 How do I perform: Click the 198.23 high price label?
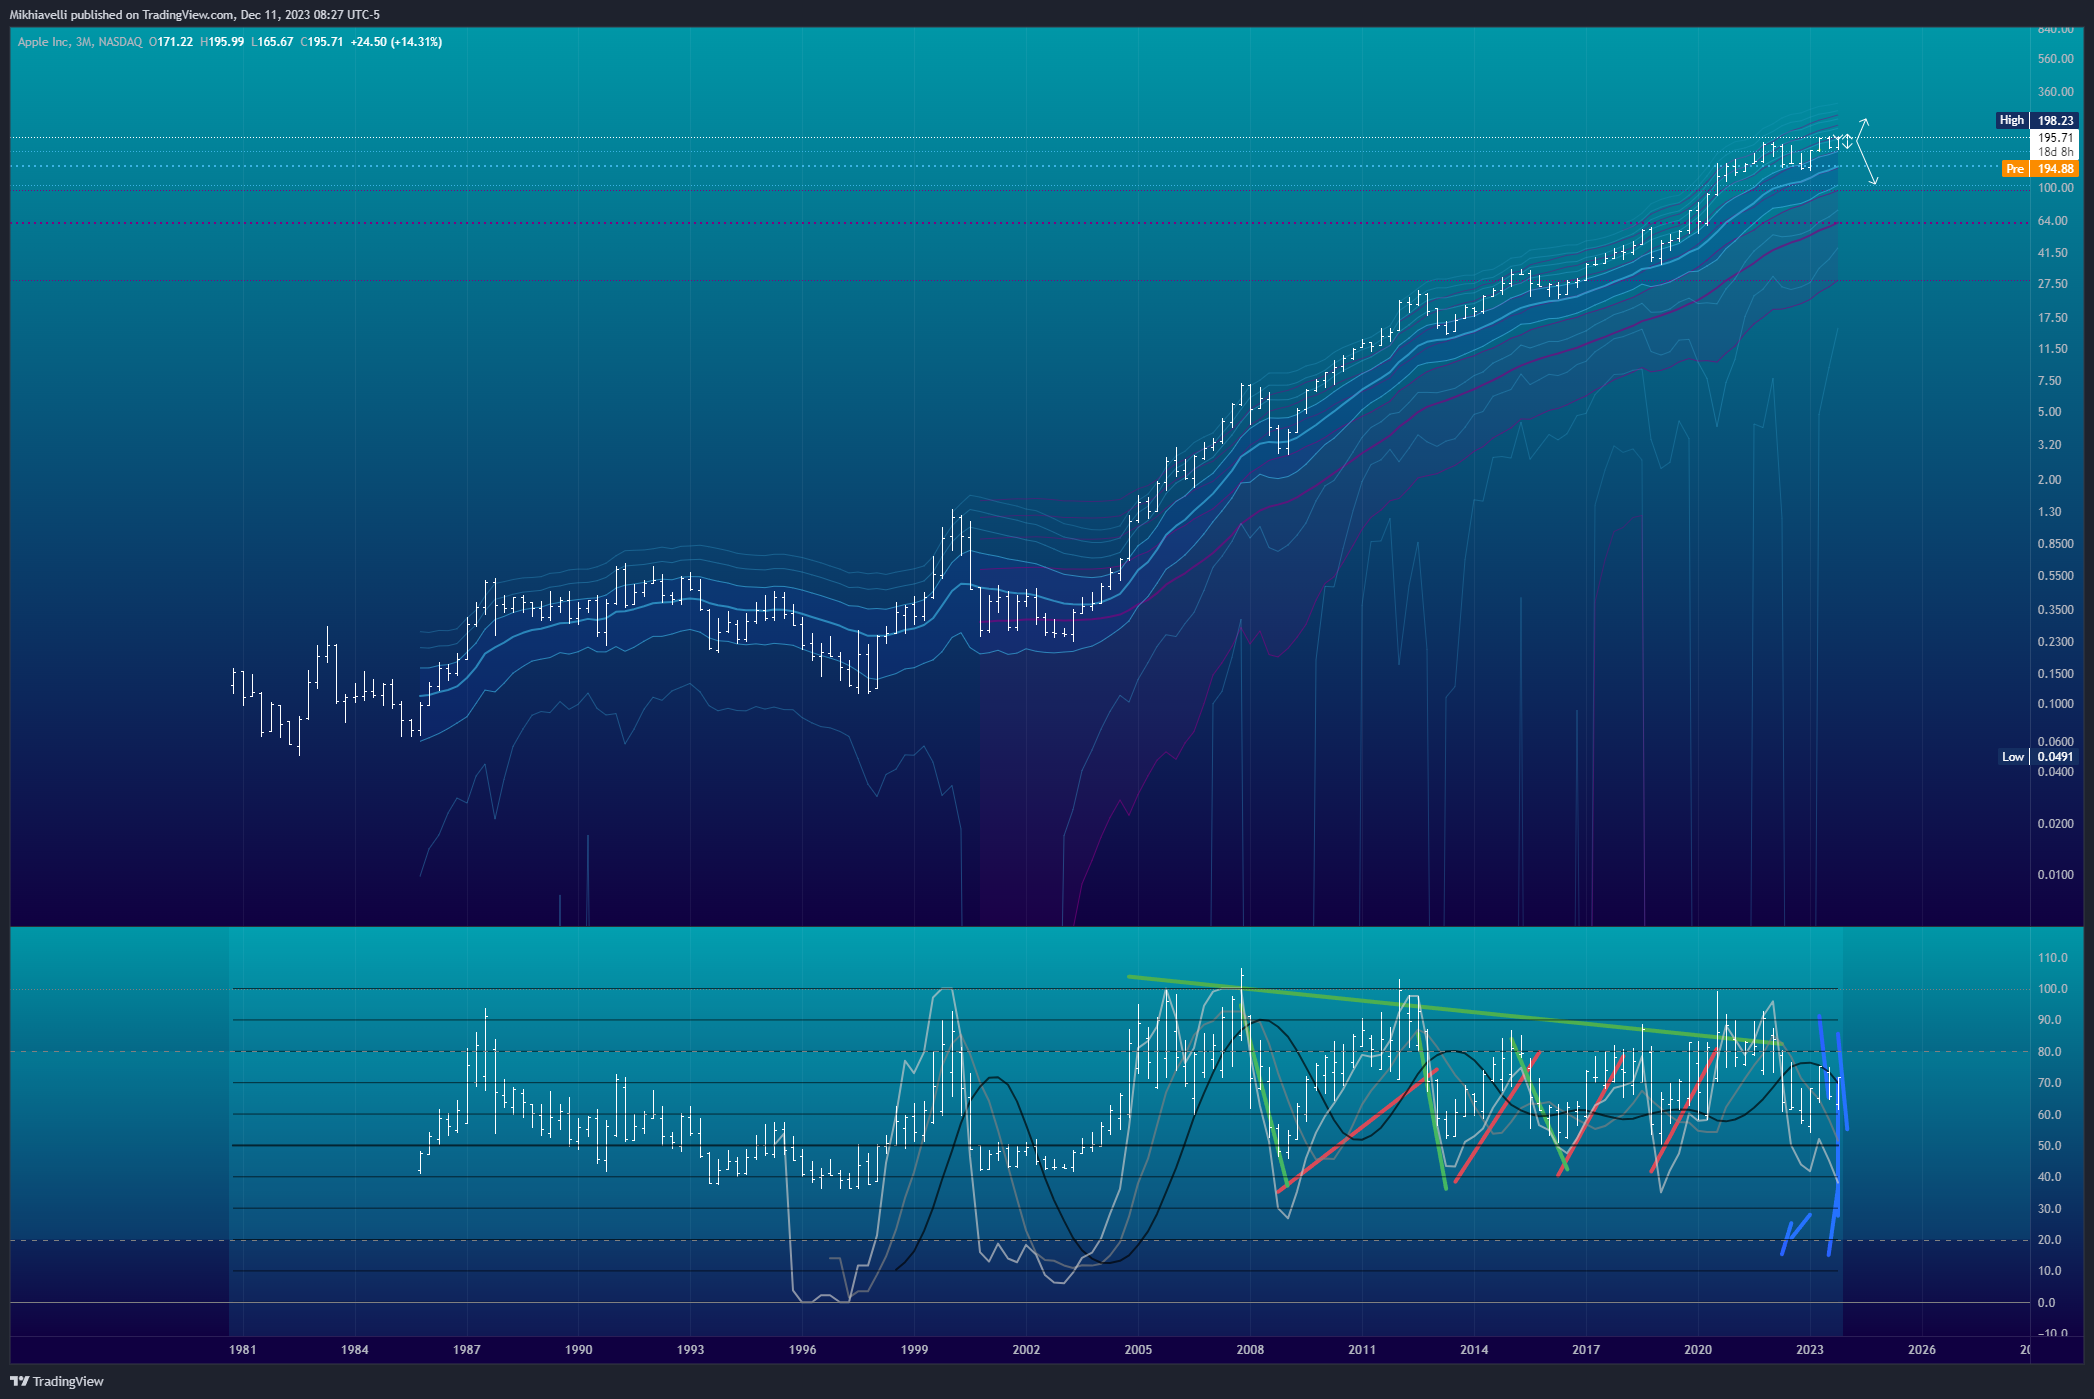click(x=2055, y=121)
